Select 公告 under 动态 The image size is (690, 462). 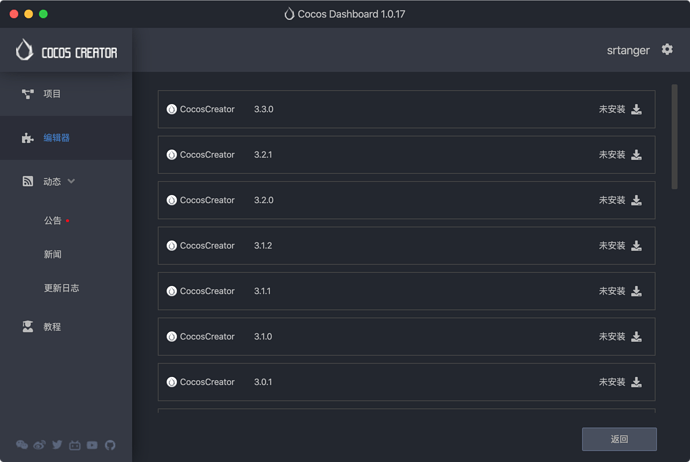(52, 221)
